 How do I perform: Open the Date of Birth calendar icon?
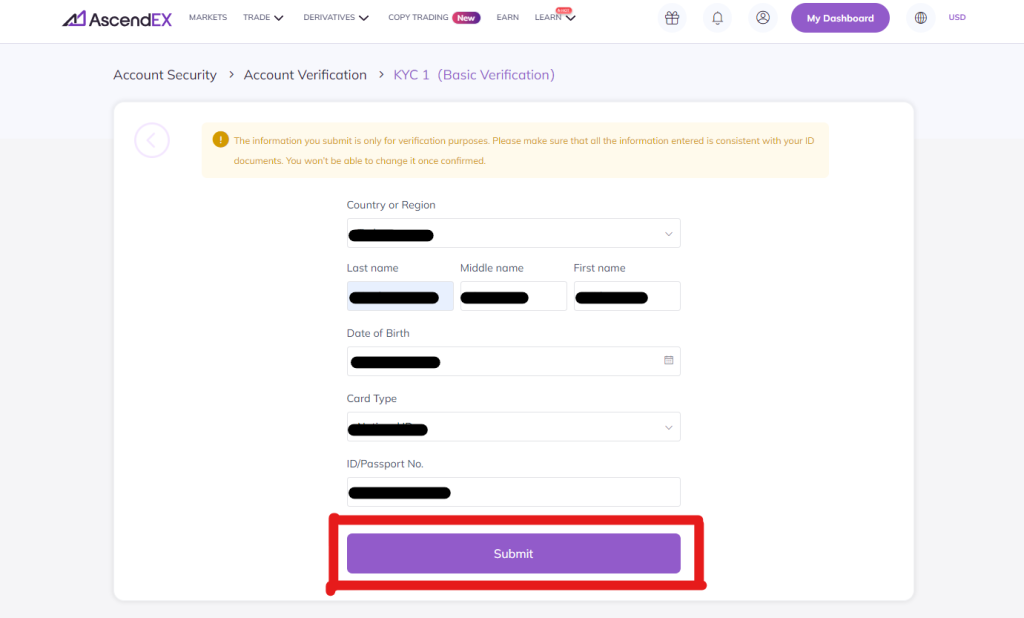click(x=668, y=360)
